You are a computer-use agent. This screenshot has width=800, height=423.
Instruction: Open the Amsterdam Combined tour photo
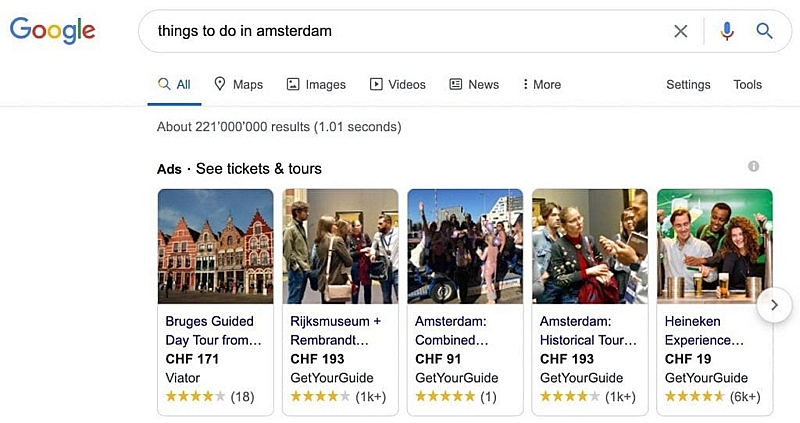[x=465, y=246]
